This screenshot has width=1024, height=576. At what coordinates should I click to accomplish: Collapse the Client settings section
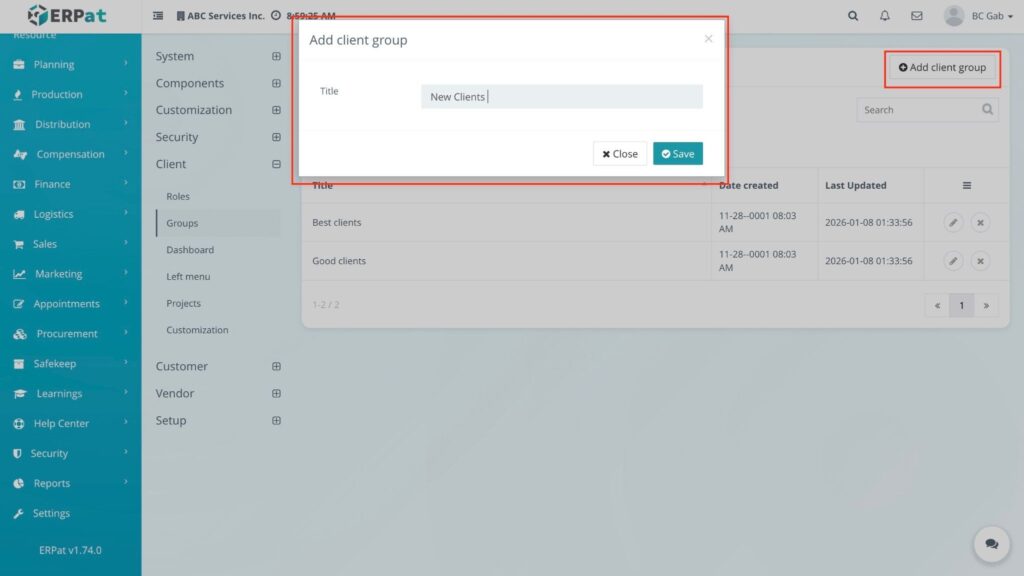(x=276, y=164)
